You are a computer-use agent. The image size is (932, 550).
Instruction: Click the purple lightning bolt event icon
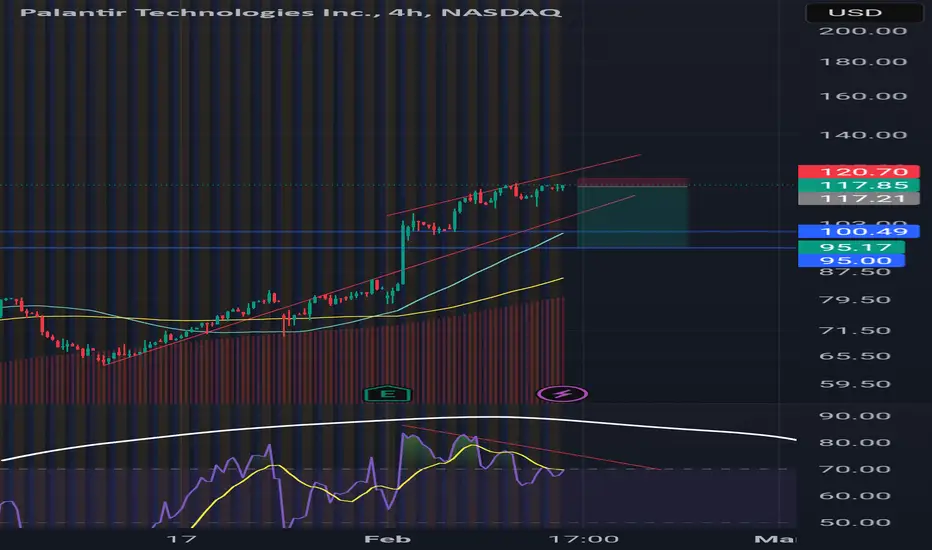tap(562, 394)
